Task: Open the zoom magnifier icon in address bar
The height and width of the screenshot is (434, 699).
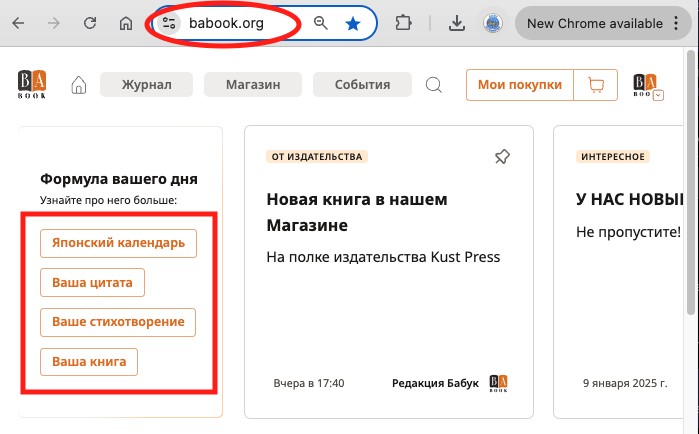Action: point(321,23)
